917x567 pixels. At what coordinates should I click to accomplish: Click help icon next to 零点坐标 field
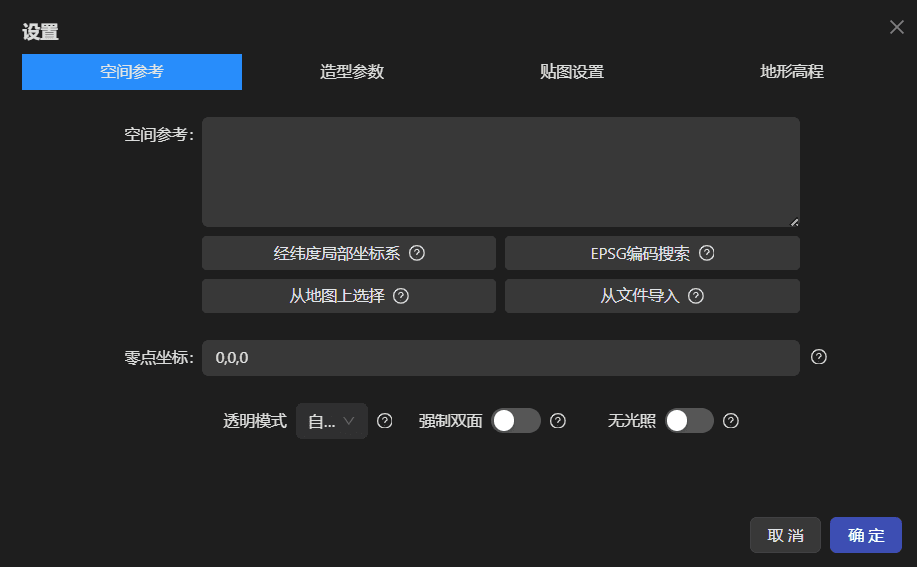(818, 357)
